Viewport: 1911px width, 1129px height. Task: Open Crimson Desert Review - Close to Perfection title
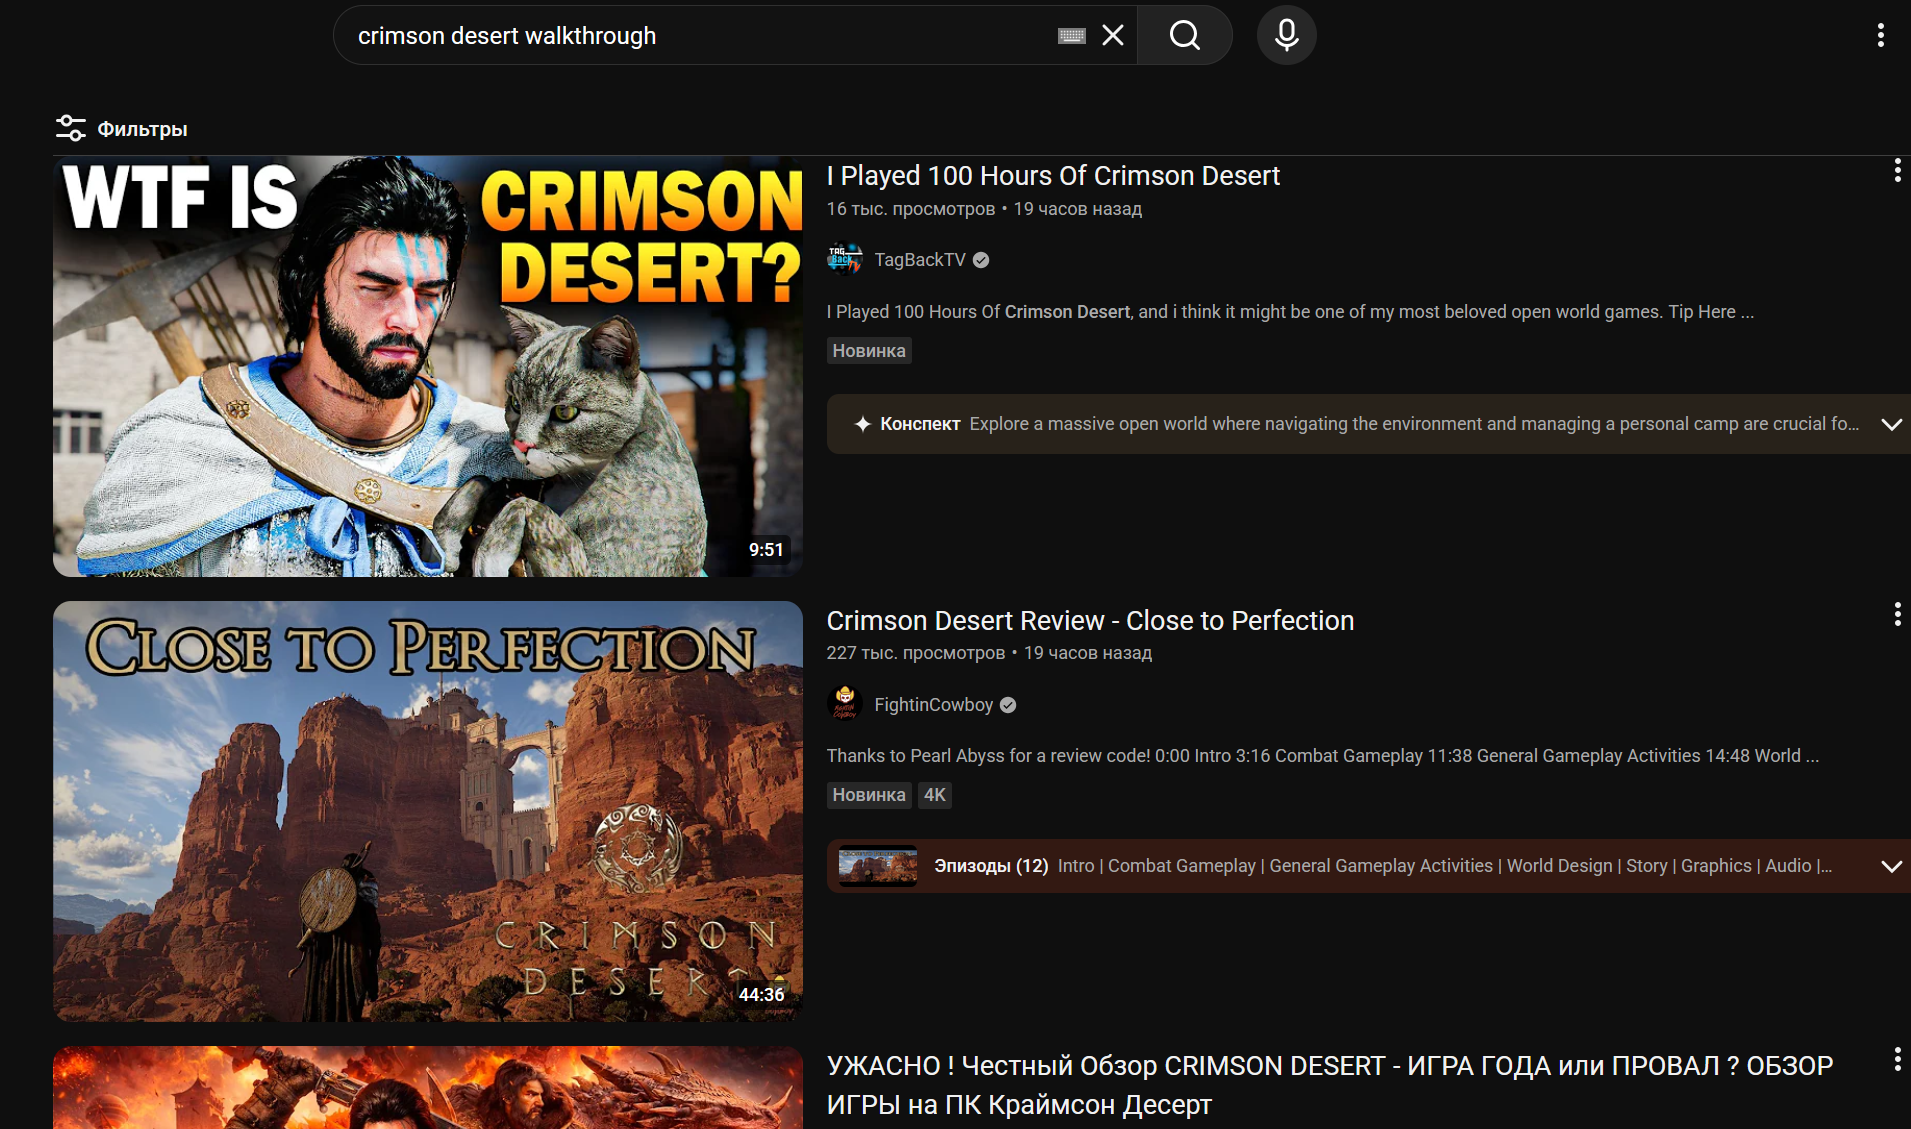1090,621
